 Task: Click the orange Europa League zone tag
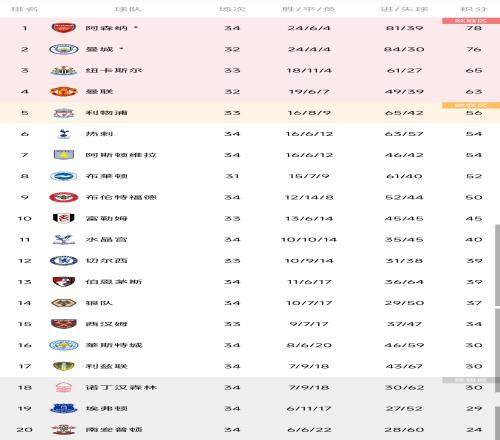pyautogui.click(x=471, y=105)
